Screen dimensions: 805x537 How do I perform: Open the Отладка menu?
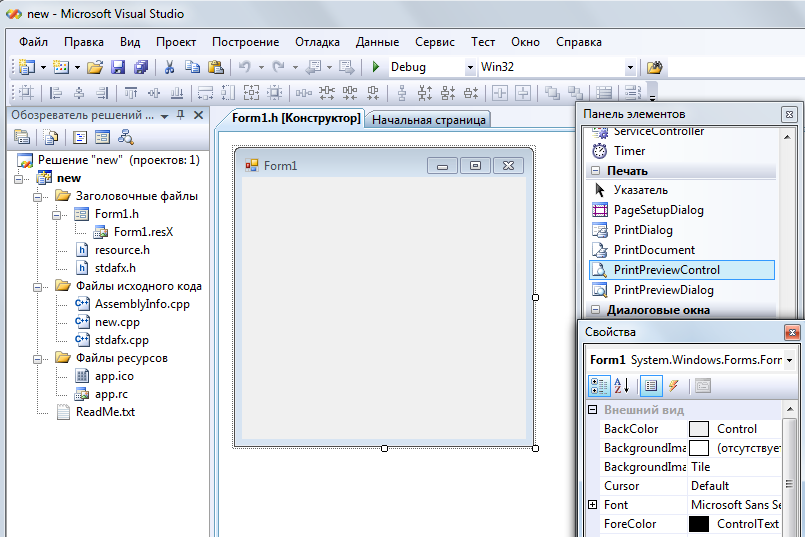(318, 42)
